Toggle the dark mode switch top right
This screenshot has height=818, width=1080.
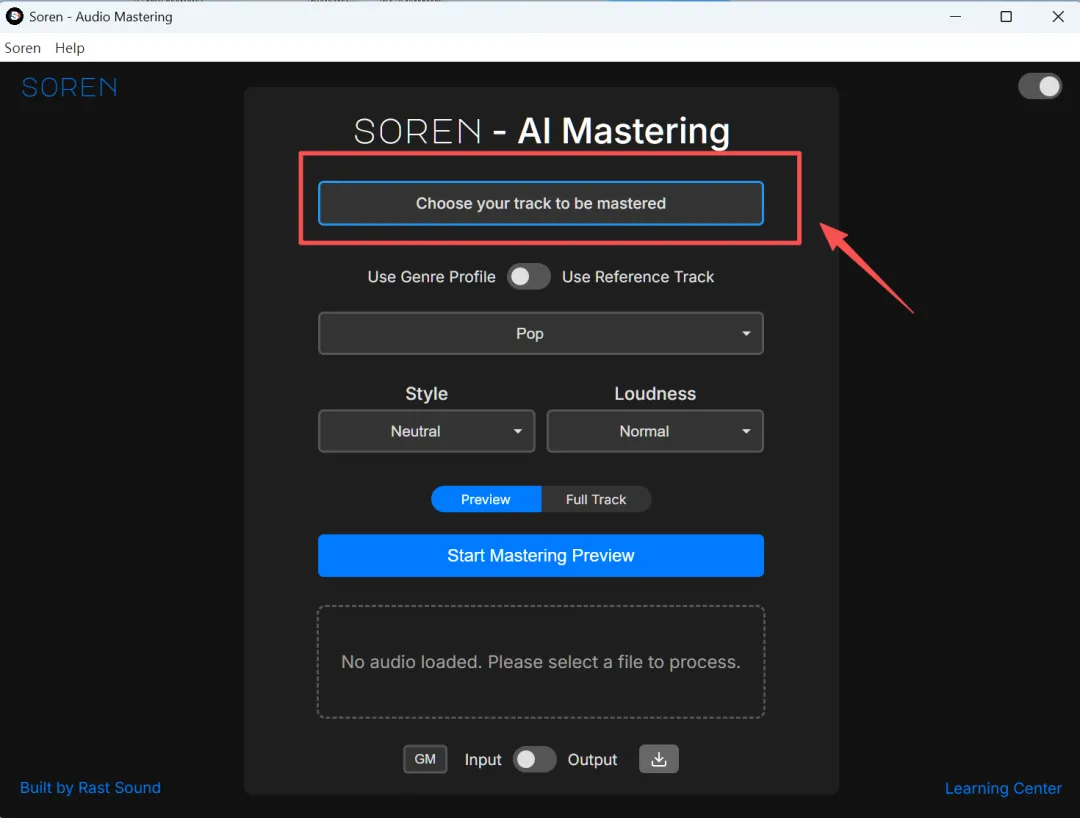(x=1040, y=86)
